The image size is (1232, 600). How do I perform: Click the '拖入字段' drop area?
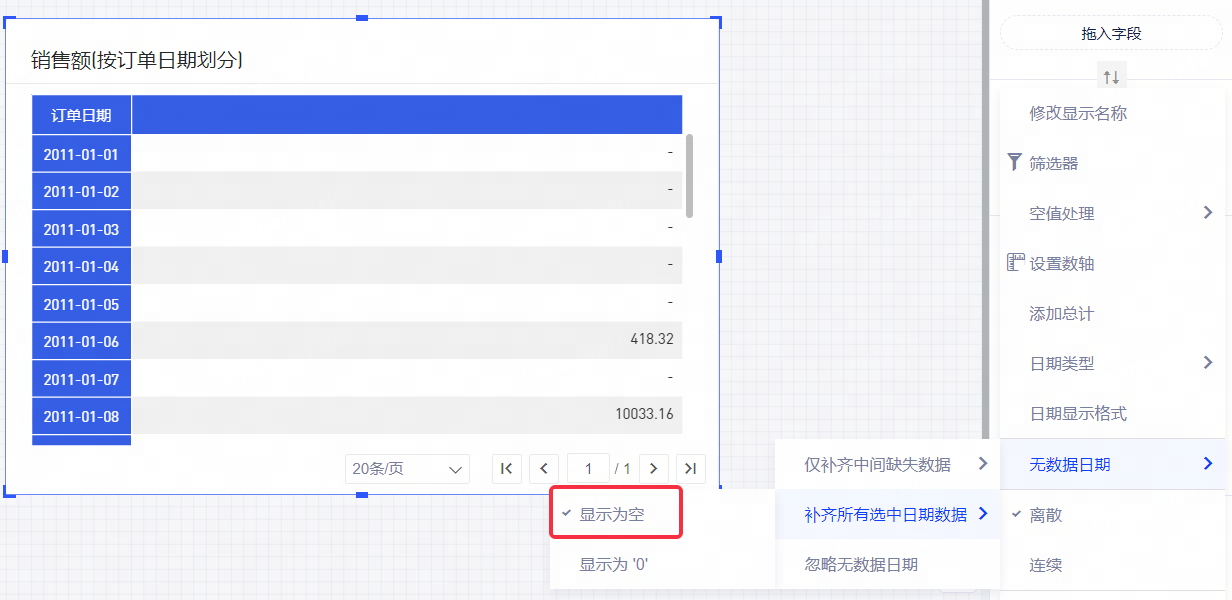(1111, 33)
